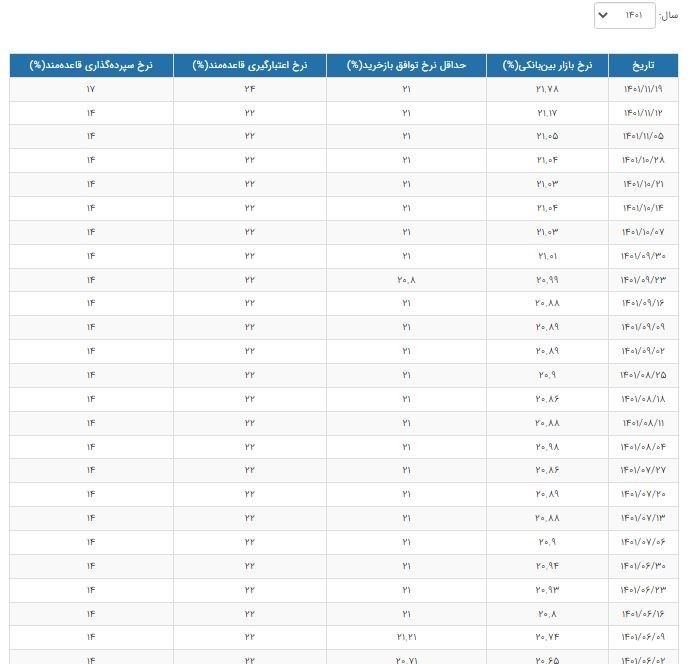Select the date cell 1401/11/12
This screenshot has width=695, height=664.
(643, 113)
